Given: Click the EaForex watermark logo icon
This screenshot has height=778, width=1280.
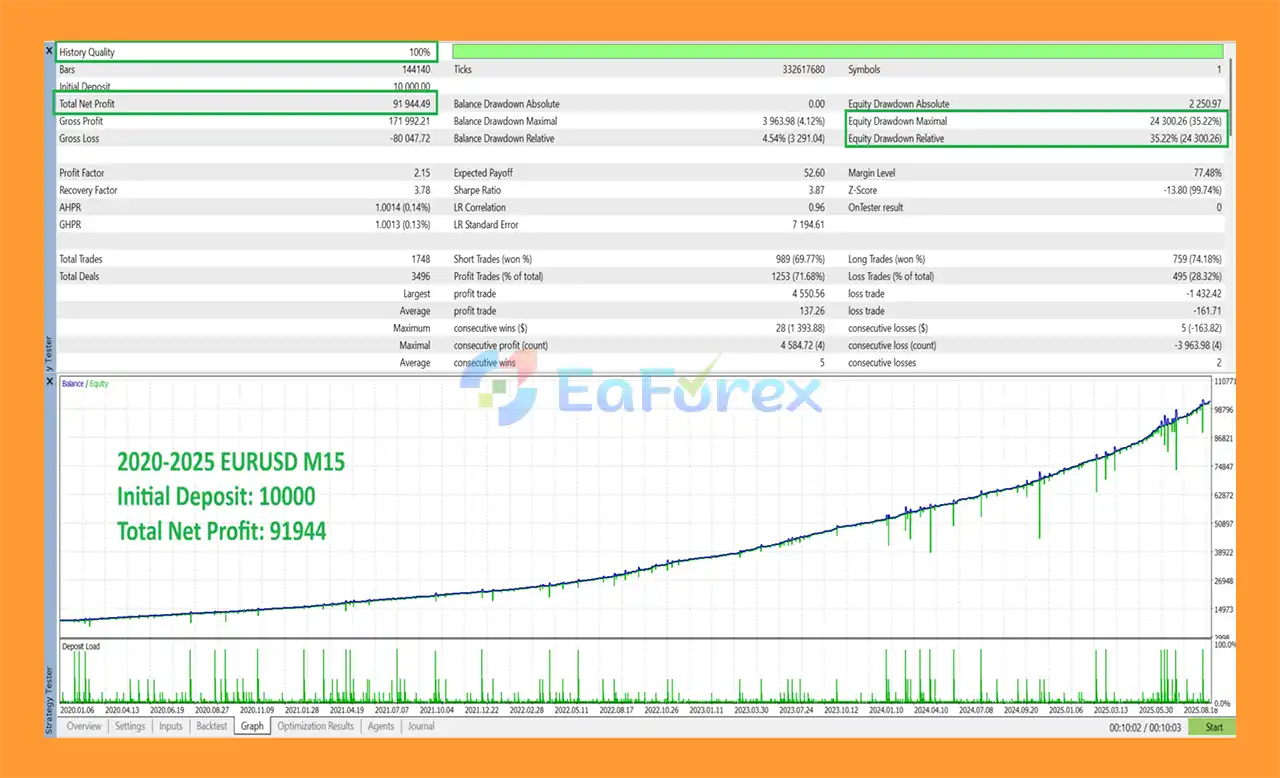Looking at the screenshot, I should pos(501,392).
